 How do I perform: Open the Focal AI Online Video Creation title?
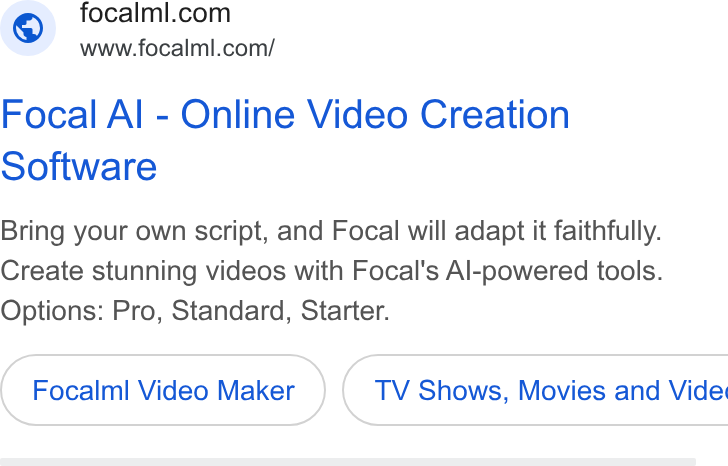click(285, 140)
